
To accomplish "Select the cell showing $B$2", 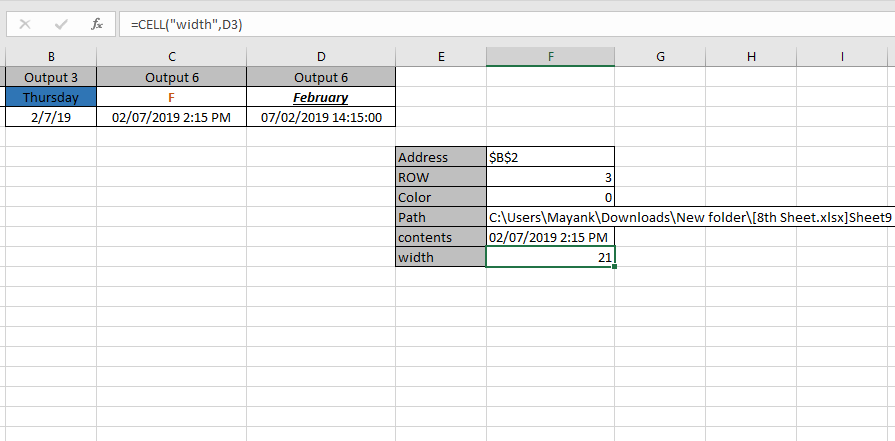I will coord(551,157).
